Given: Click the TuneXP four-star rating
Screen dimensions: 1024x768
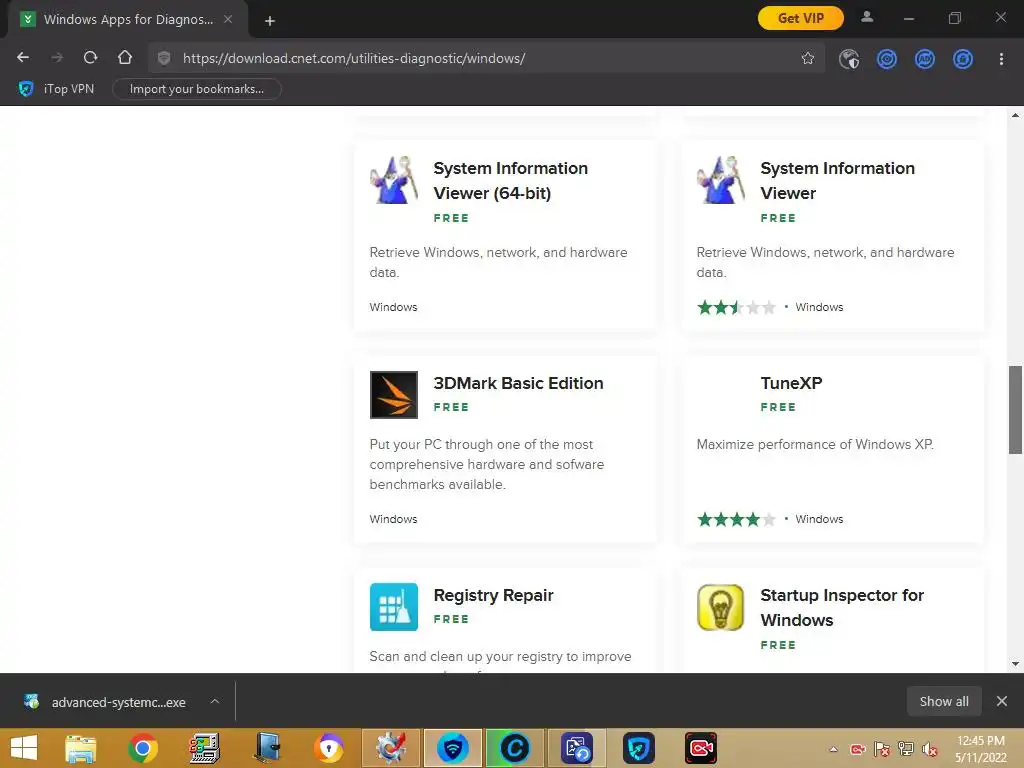Looking at the screenshot, I should [x=736, y=519].
